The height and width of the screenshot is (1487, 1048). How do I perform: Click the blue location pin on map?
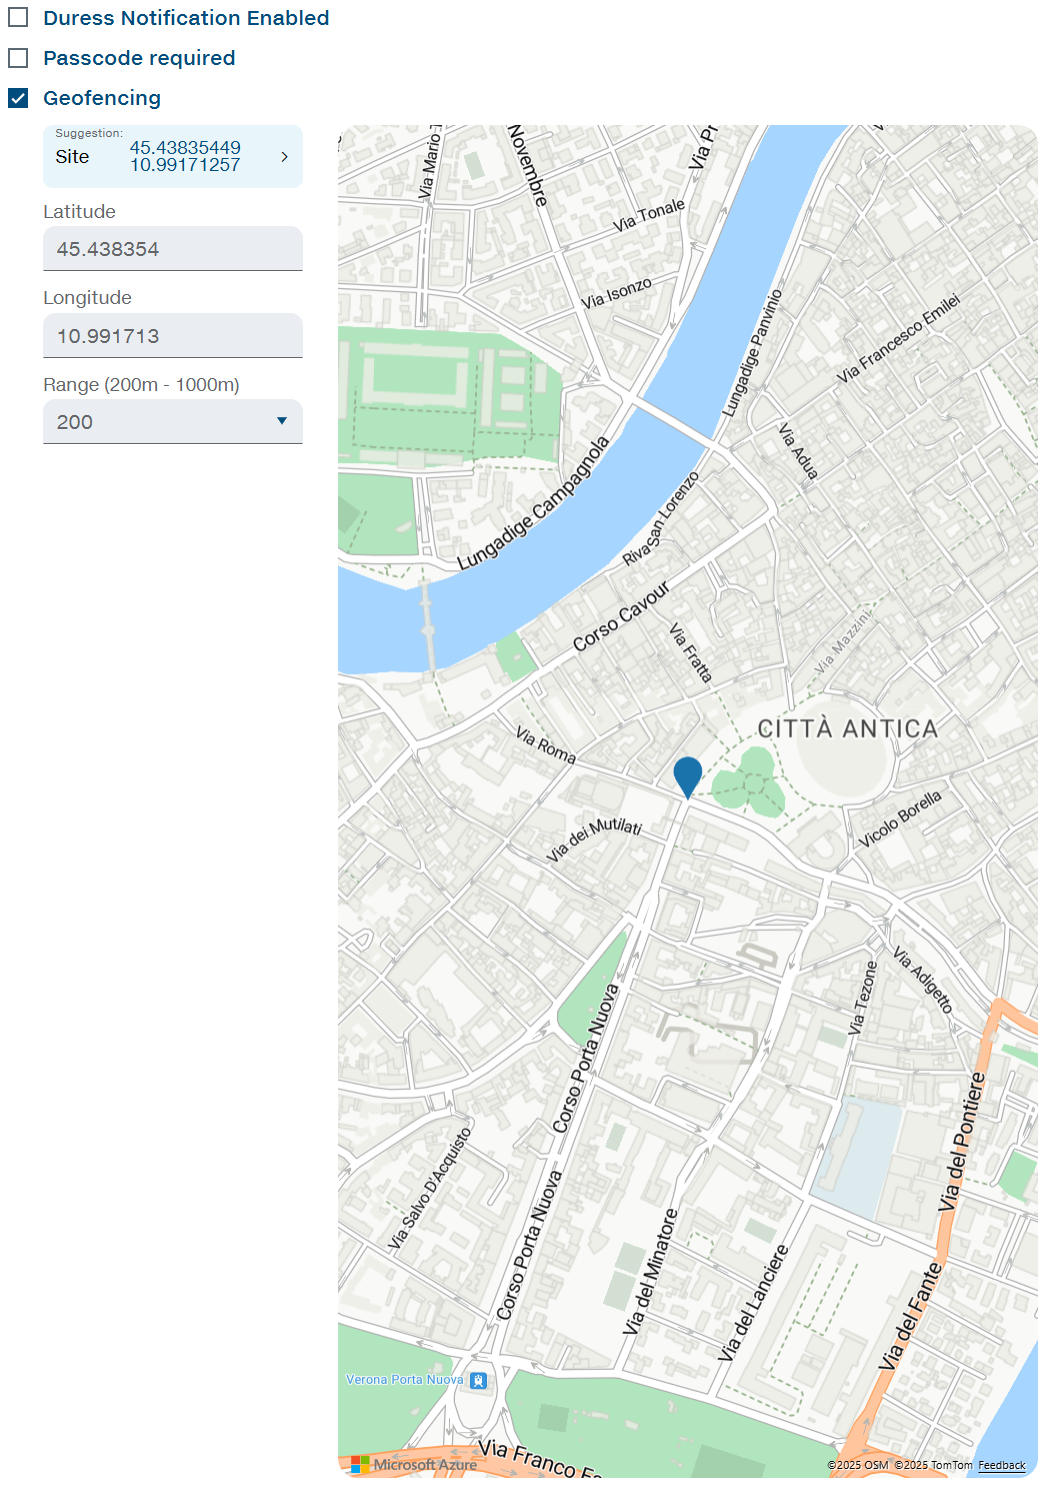pyautogui.click(x=688, y=776)
